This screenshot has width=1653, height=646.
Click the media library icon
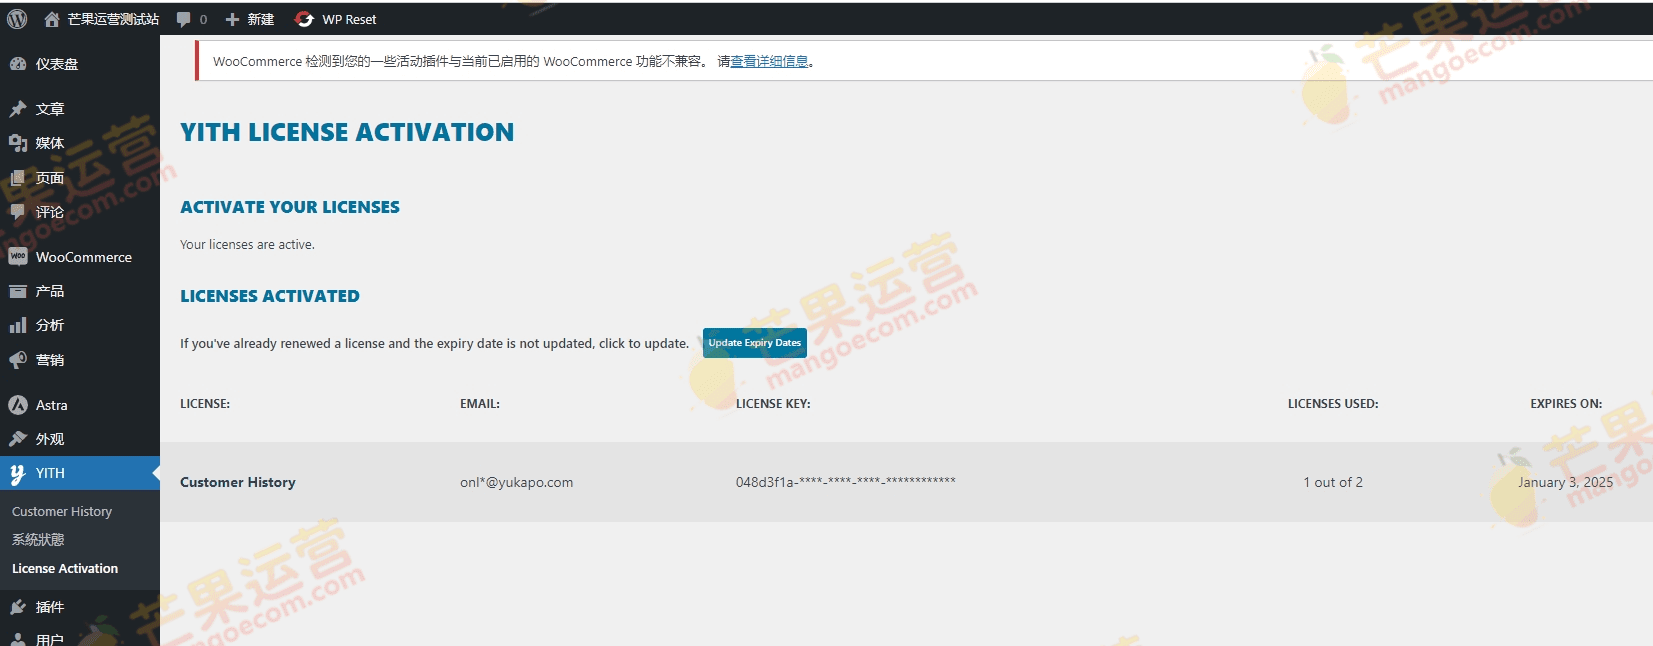[x=18, y=143]
